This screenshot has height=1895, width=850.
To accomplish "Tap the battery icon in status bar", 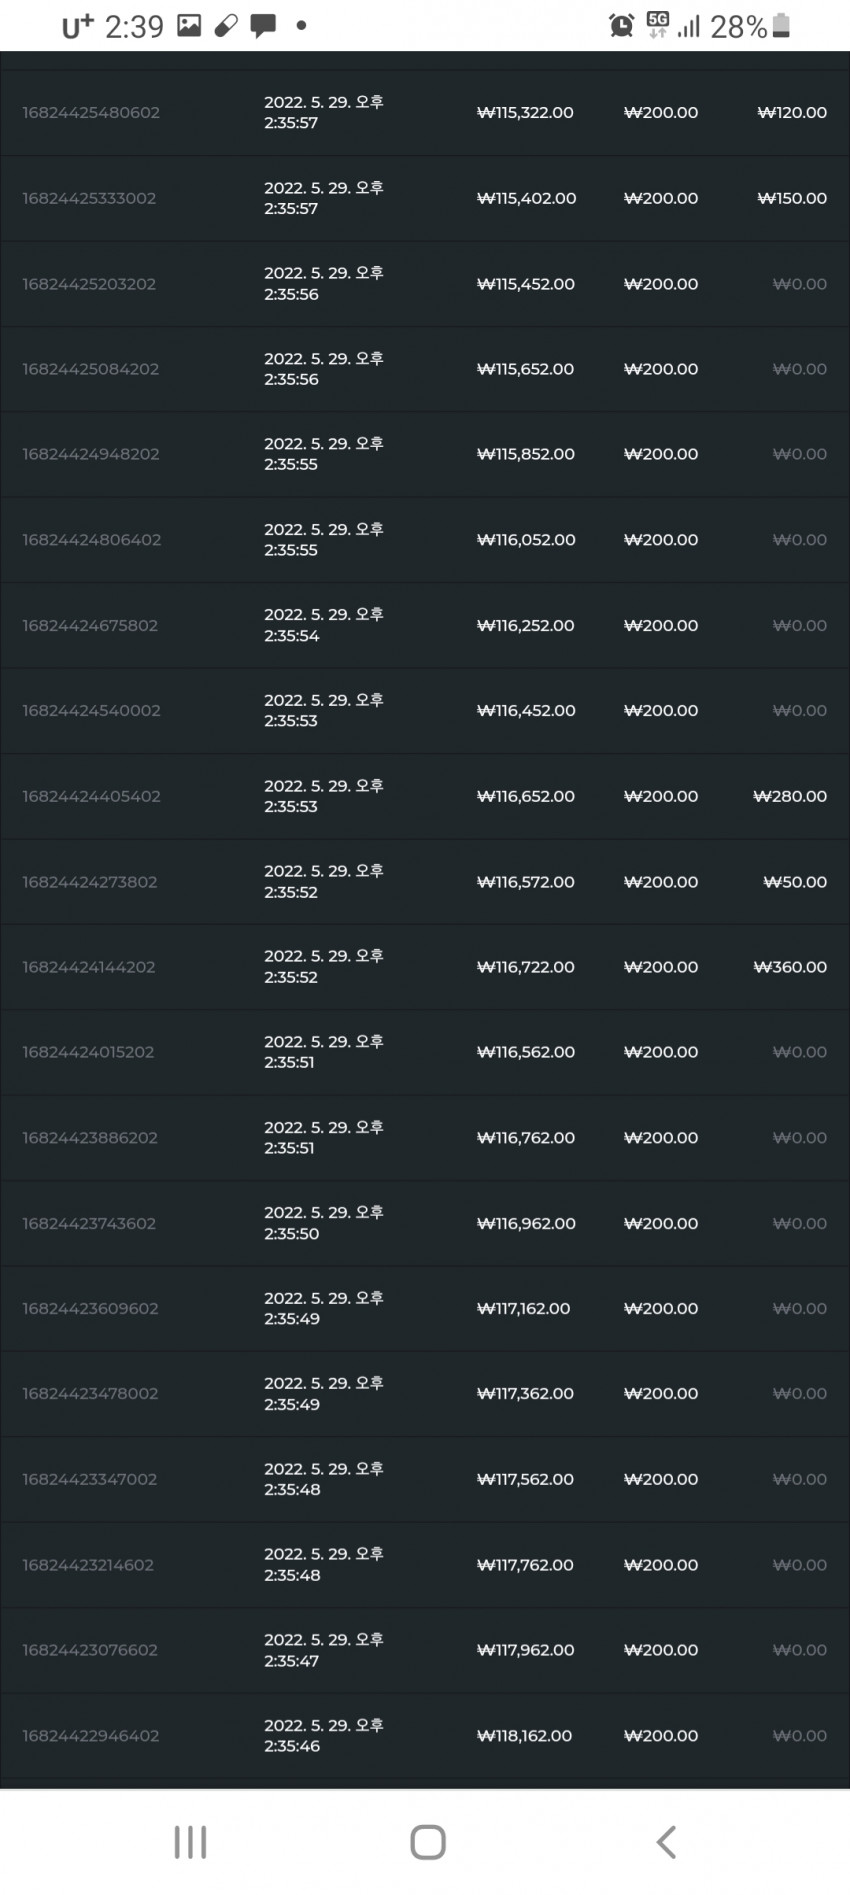I will (x=782, y=26).
